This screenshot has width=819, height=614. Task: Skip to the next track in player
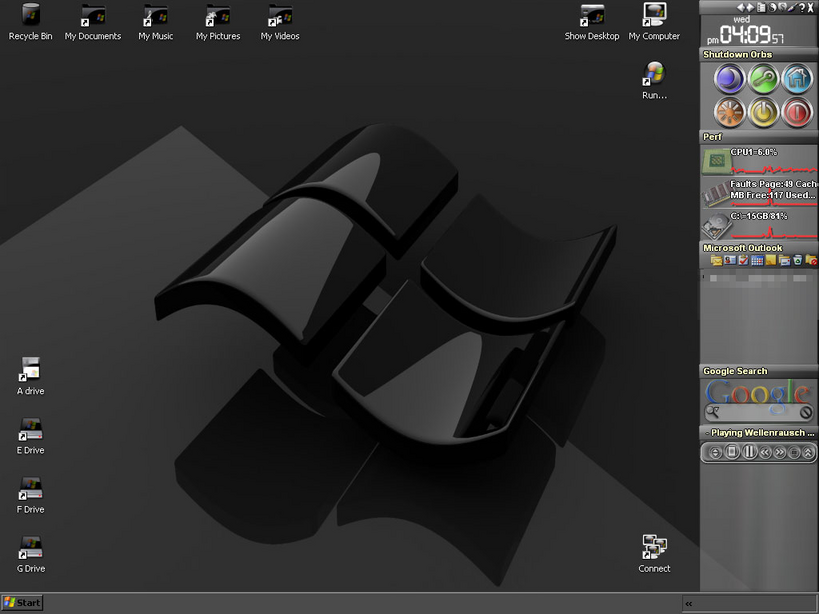click(x=780, y=453)
